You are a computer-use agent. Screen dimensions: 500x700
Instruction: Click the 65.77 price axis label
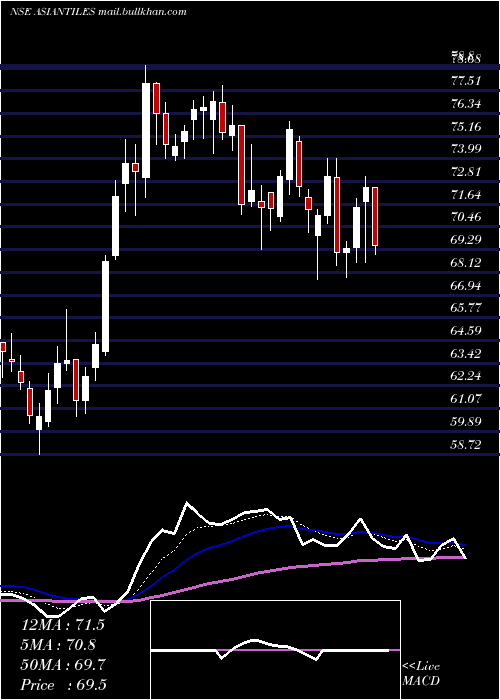[x=466, y=308]
